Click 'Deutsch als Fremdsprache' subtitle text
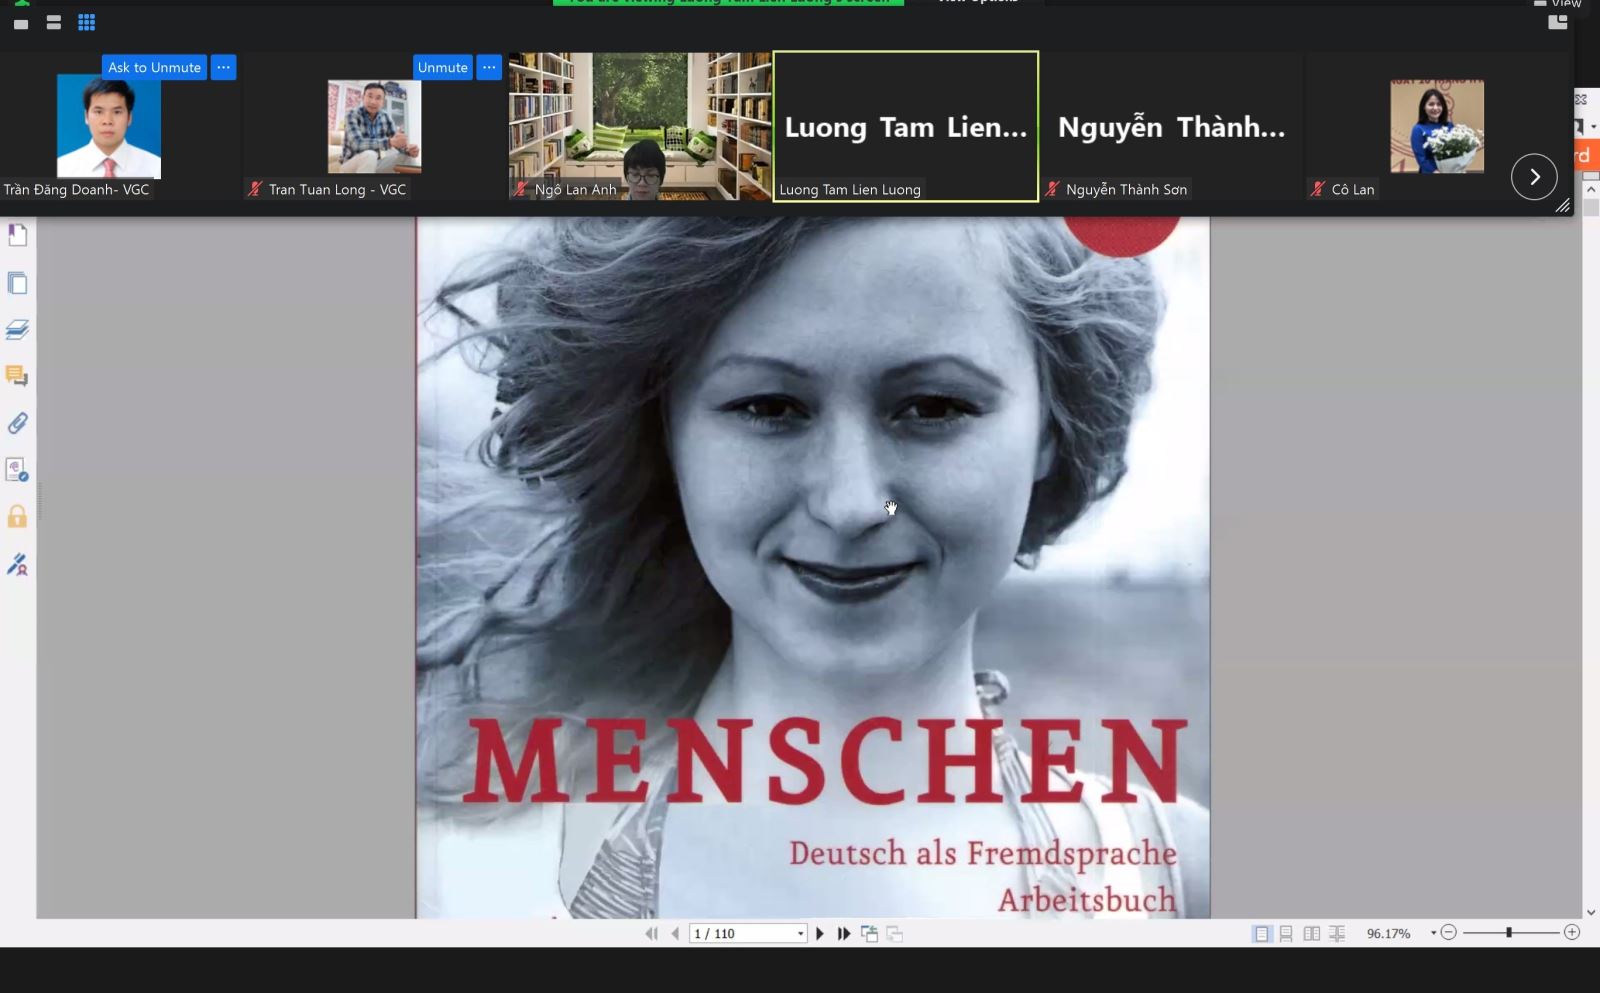Viewport: 1600px width, 993px height. point(983,854)
